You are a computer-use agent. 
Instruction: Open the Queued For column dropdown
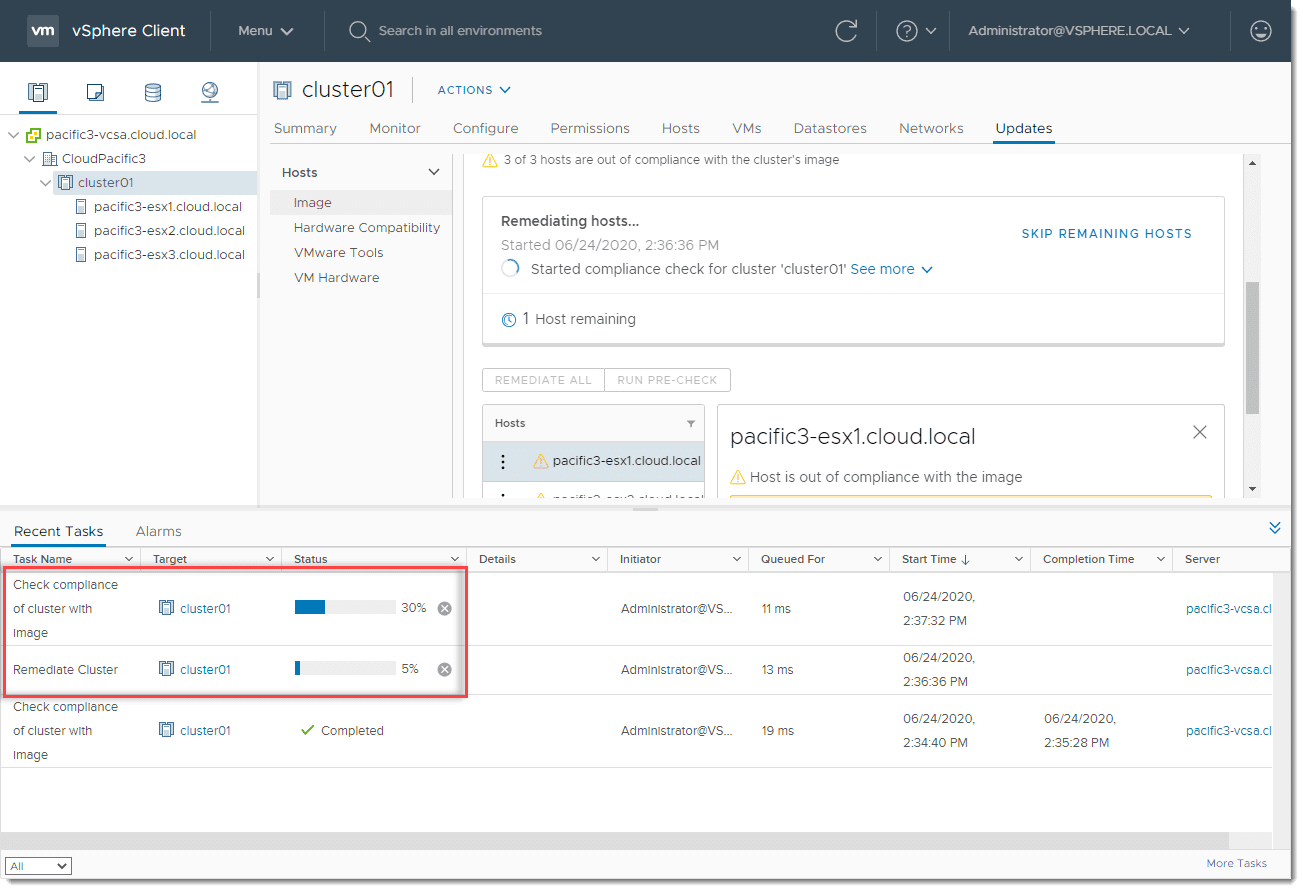878,559
